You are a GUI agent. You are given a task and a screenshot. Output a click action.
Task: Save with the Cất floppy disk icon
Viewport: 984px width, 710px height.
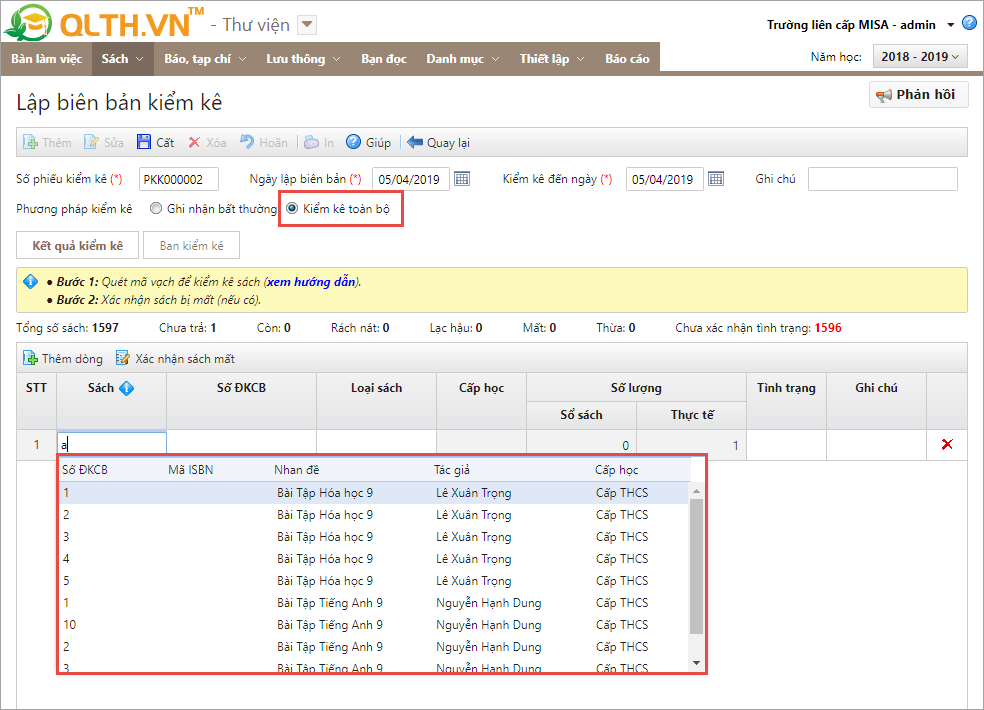click(144, 143)
